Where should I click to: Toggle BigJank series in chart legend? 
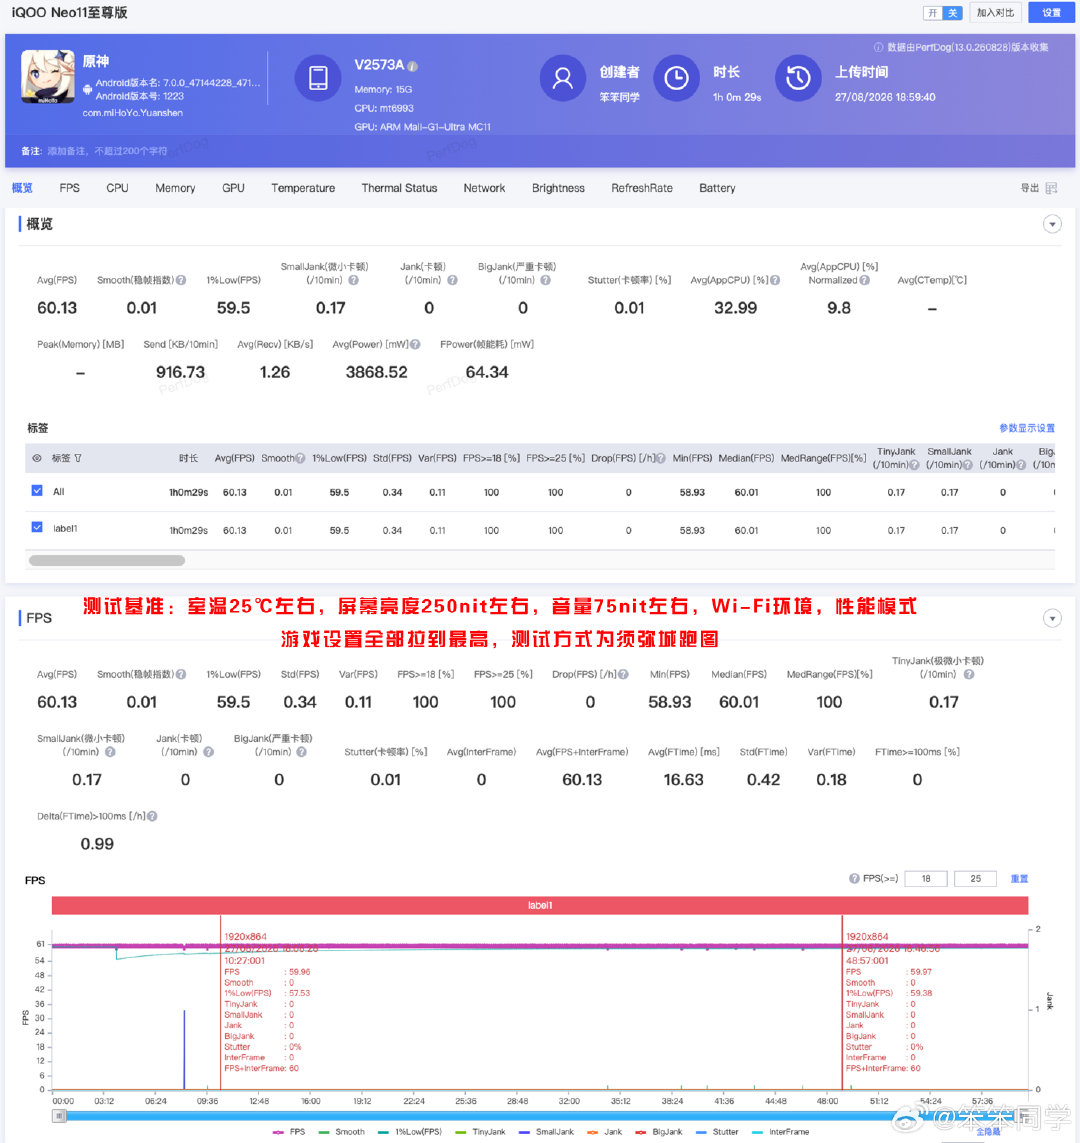click(x=659, y=1132)
